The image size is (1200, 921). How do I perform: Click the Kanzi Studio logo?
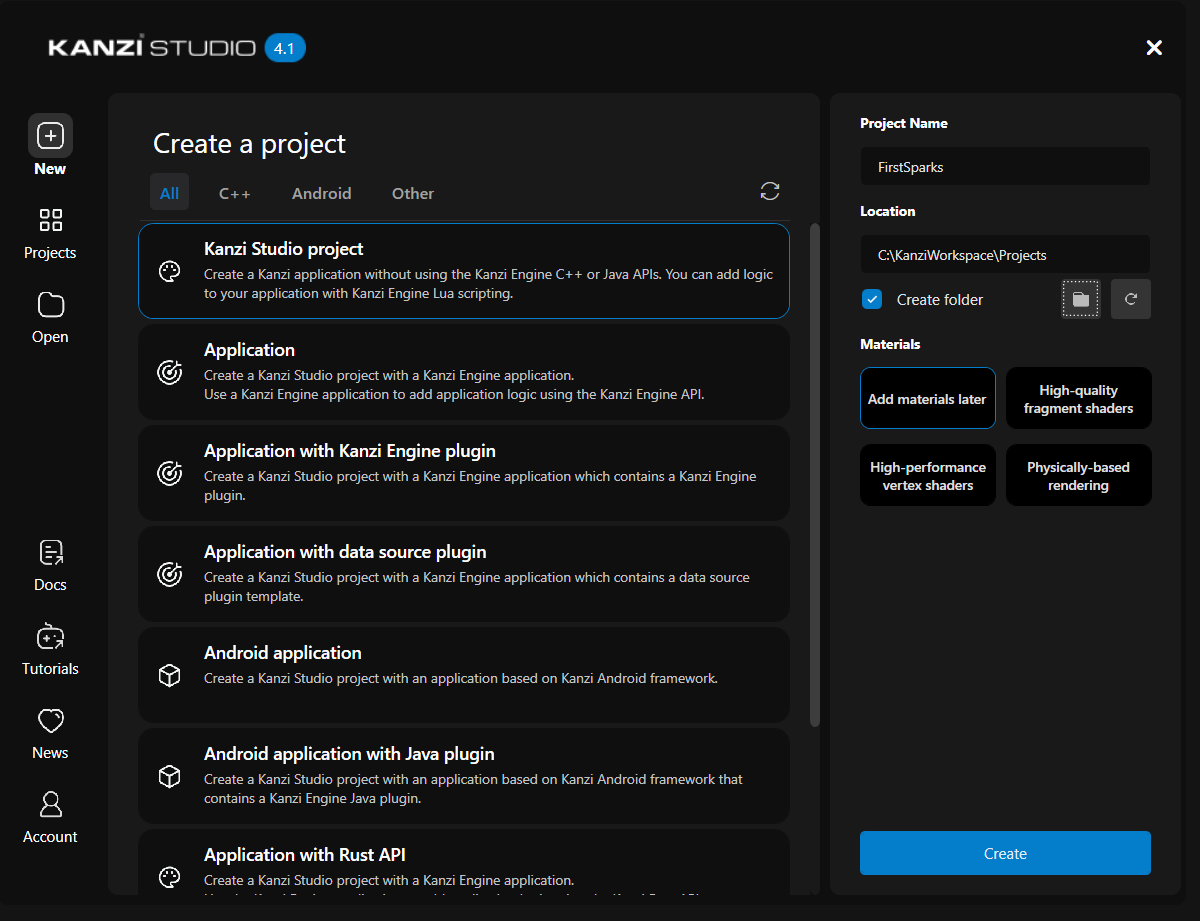(x=152, y=47)
